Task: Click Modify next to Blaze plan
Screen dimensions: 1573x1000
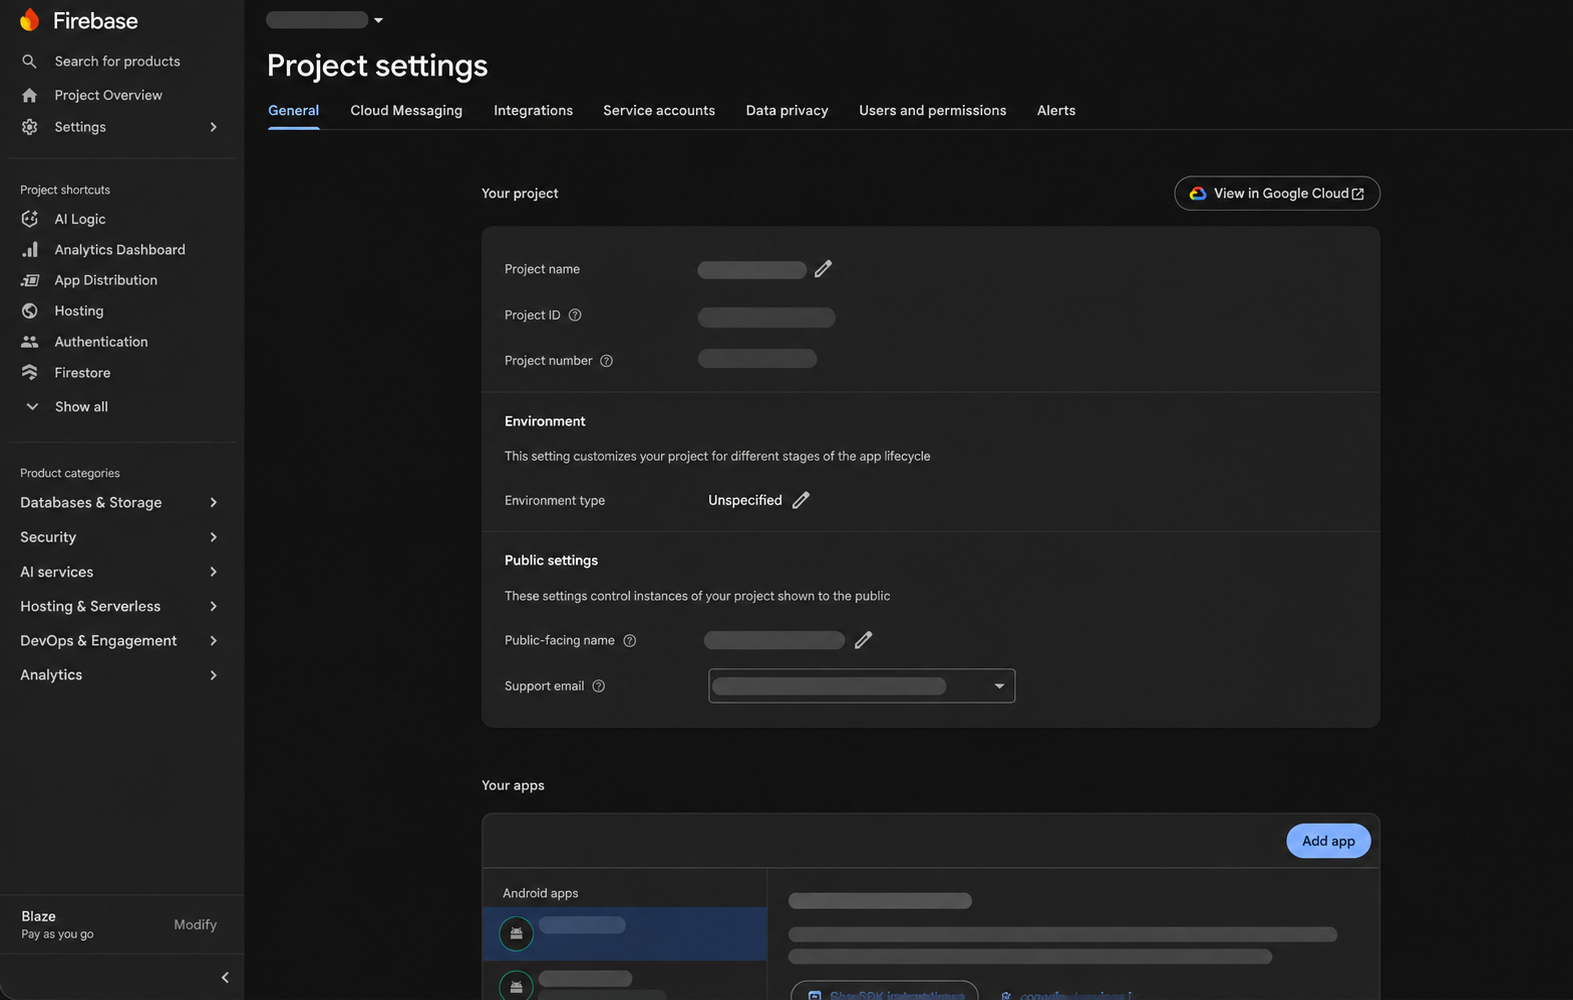Action: pyautogui.click(x=195, y=925)
